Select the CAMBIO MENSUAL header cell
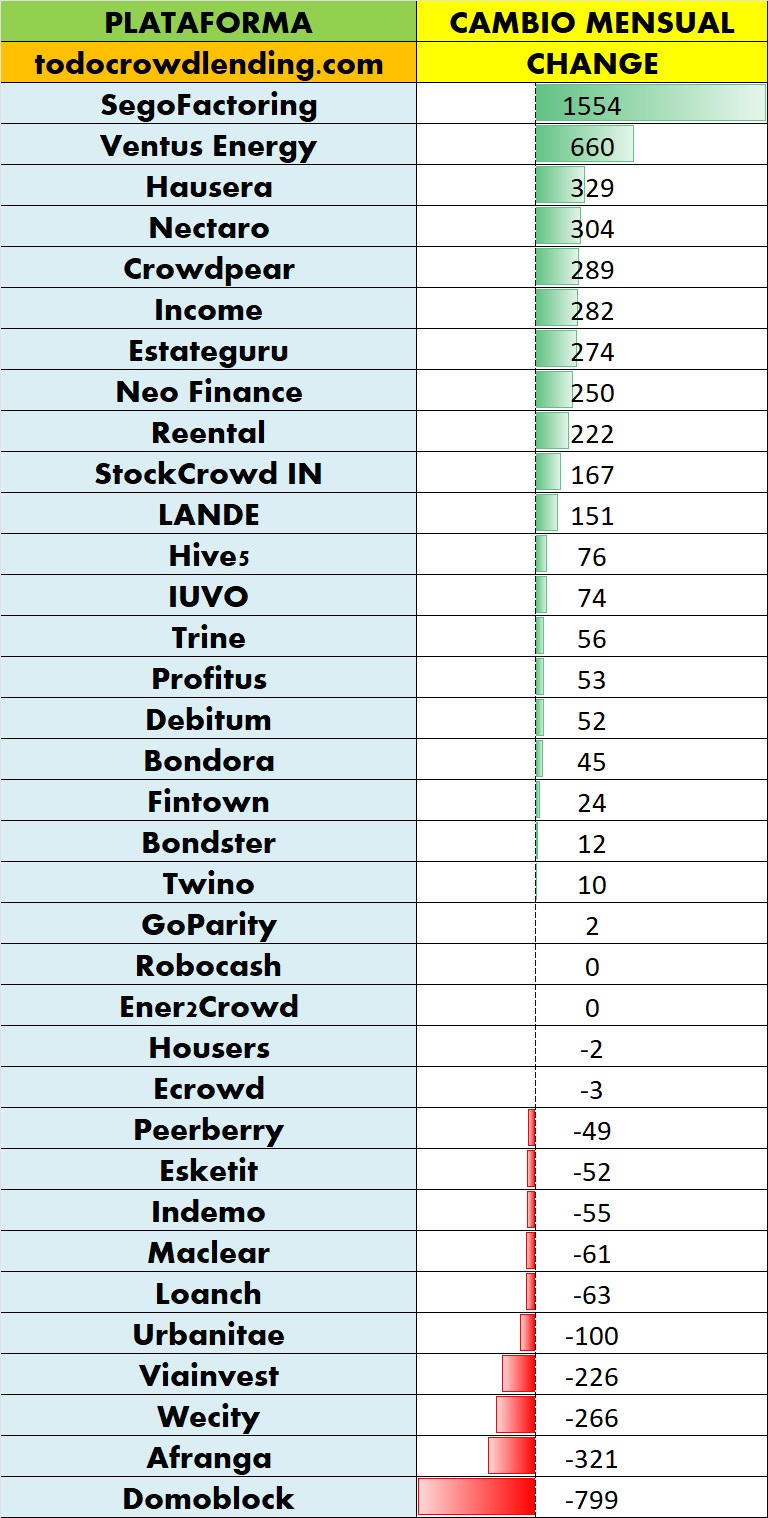This screenshot has width=768, height=1518. pyautogui.click(x=592, y=22)
